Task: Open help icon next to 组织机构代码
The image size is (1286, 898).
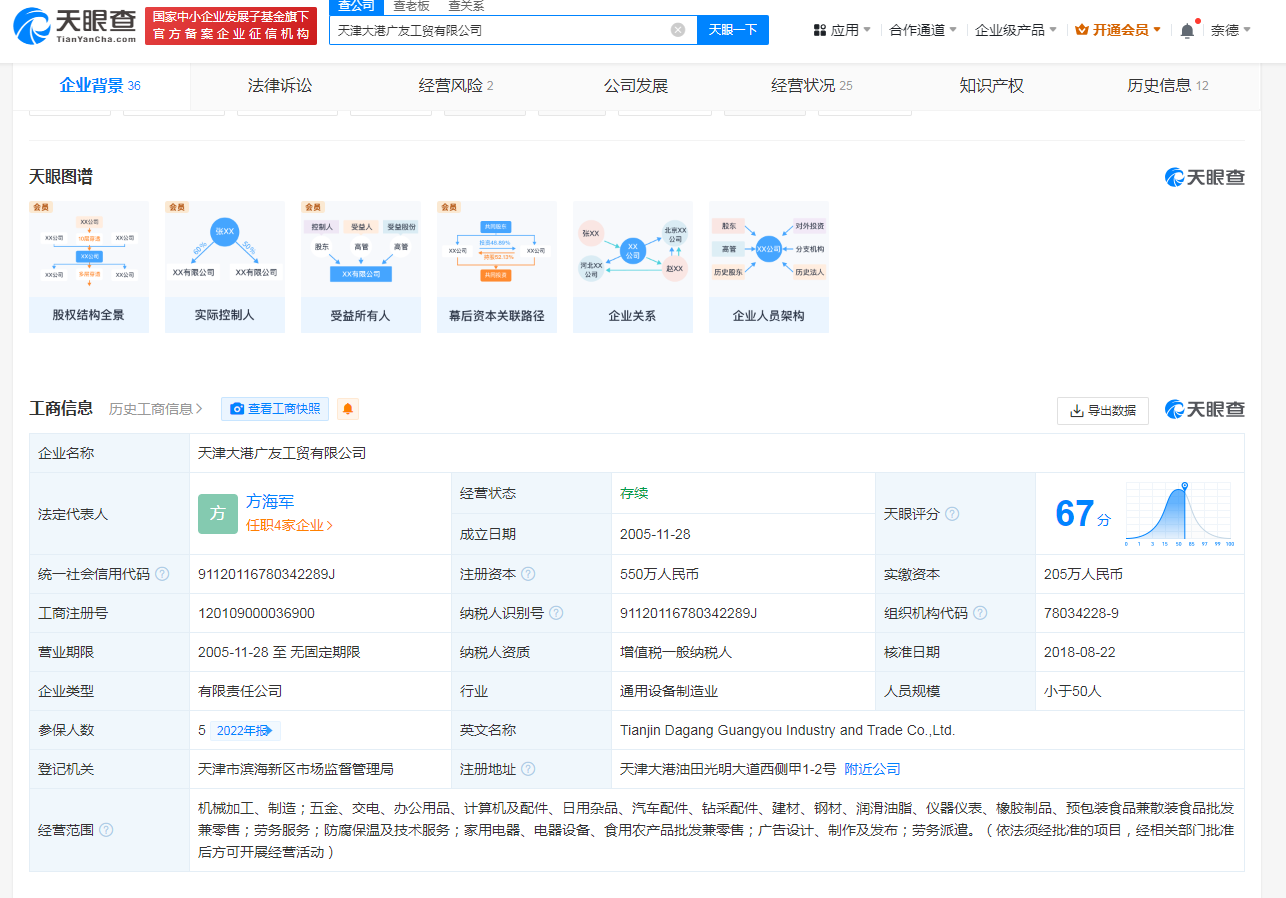Action: click(980, 613)
